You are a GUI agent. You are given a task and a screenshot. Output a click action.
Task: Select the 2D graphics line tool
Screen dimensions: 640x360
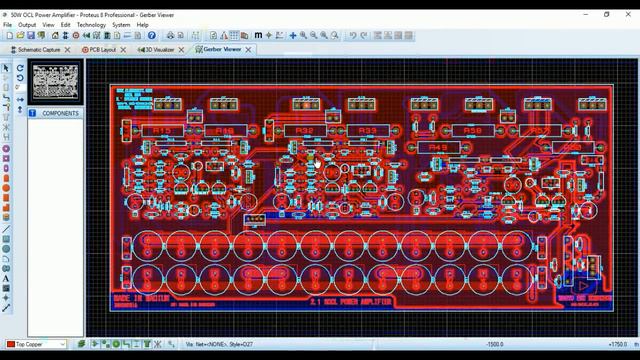(6, 229)
